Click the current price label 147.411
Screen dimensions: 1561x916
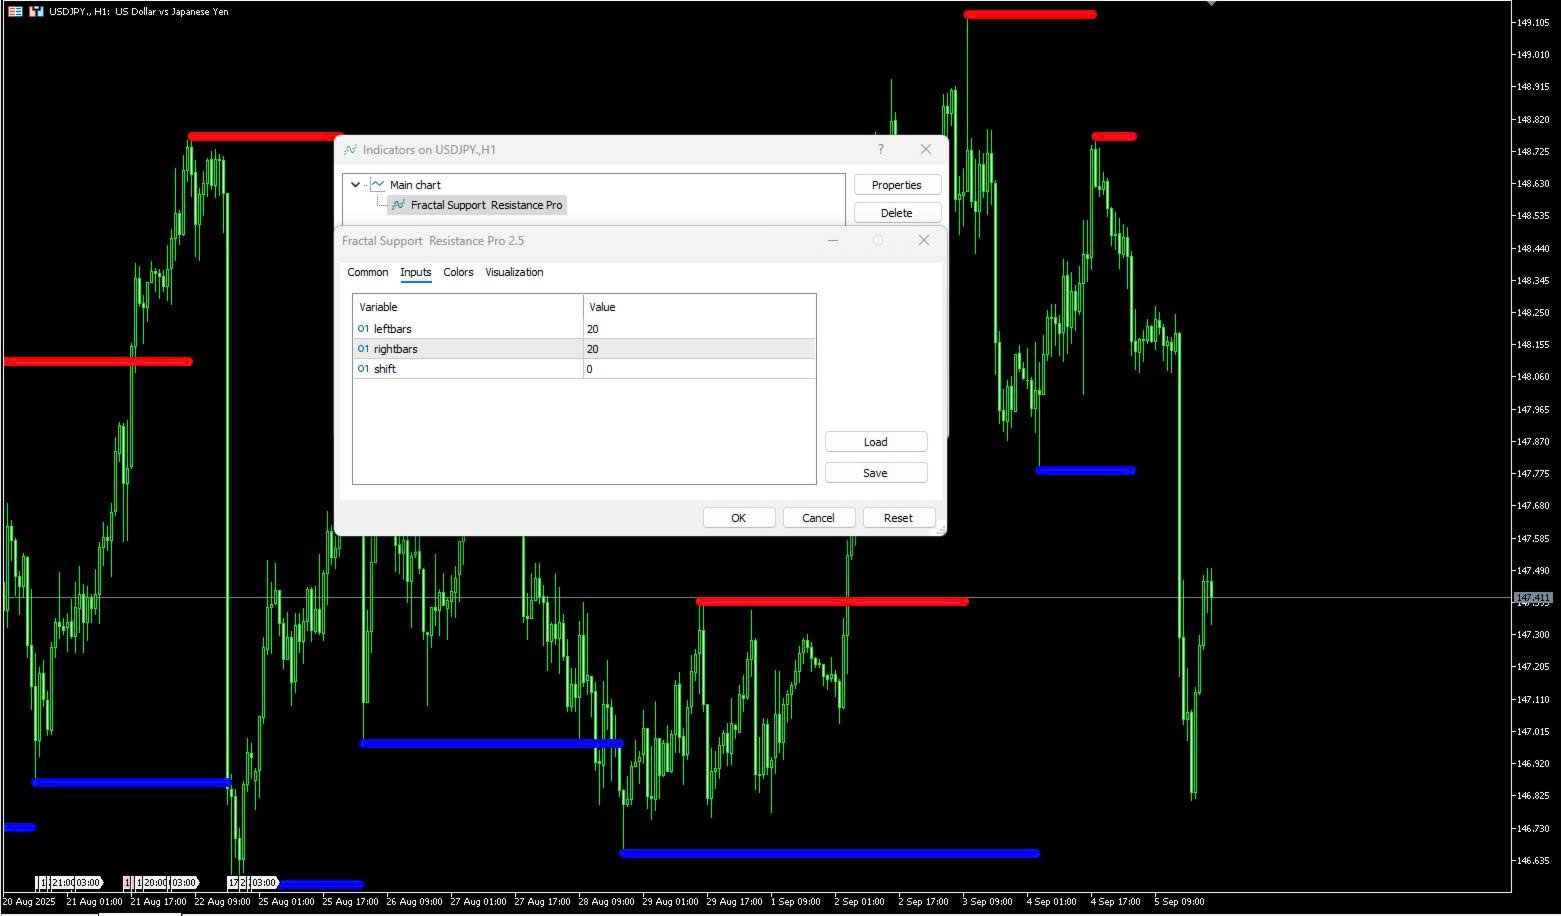(x=1531, y=598)
